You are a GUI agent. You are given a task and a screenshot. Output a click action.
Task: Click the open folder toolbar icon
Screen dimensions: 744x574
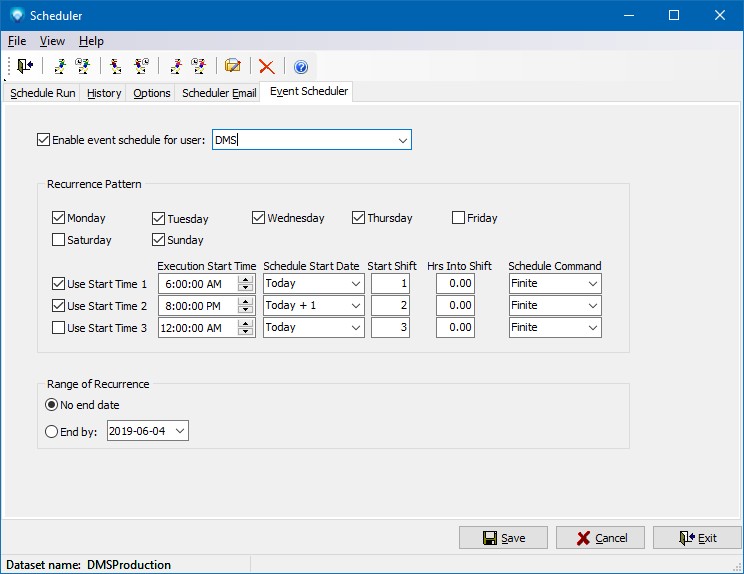point(233,66)
